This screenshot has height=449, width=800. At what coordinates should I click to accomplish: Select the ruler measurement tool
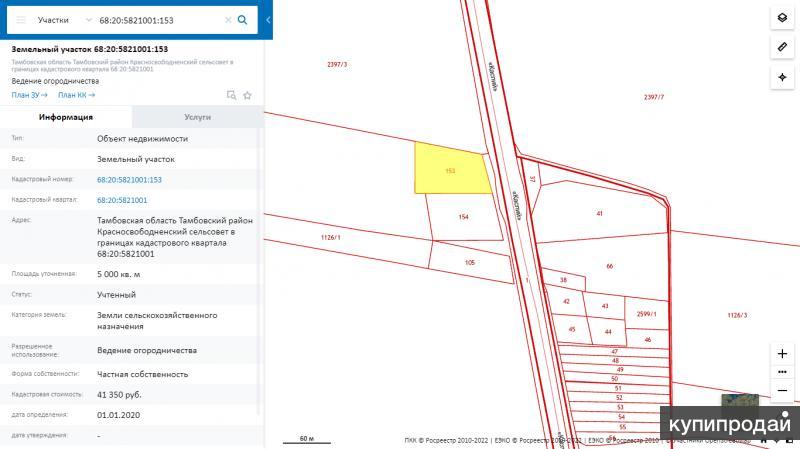781,48
